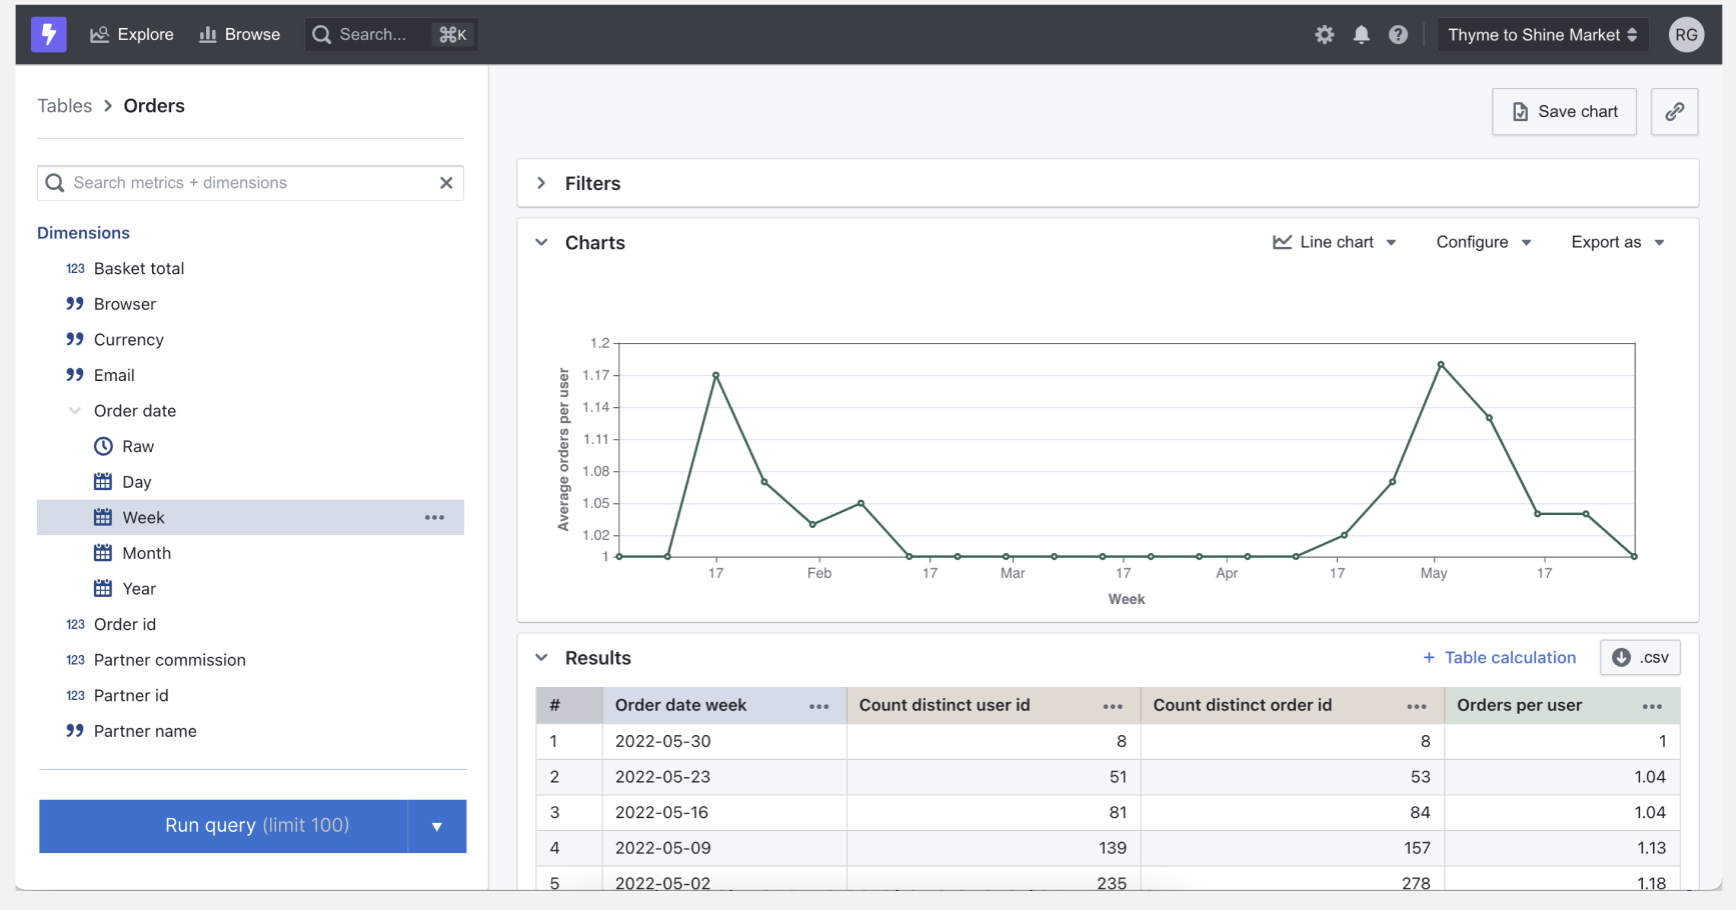Clear the metrics search with the X icon

pos(446,183)
